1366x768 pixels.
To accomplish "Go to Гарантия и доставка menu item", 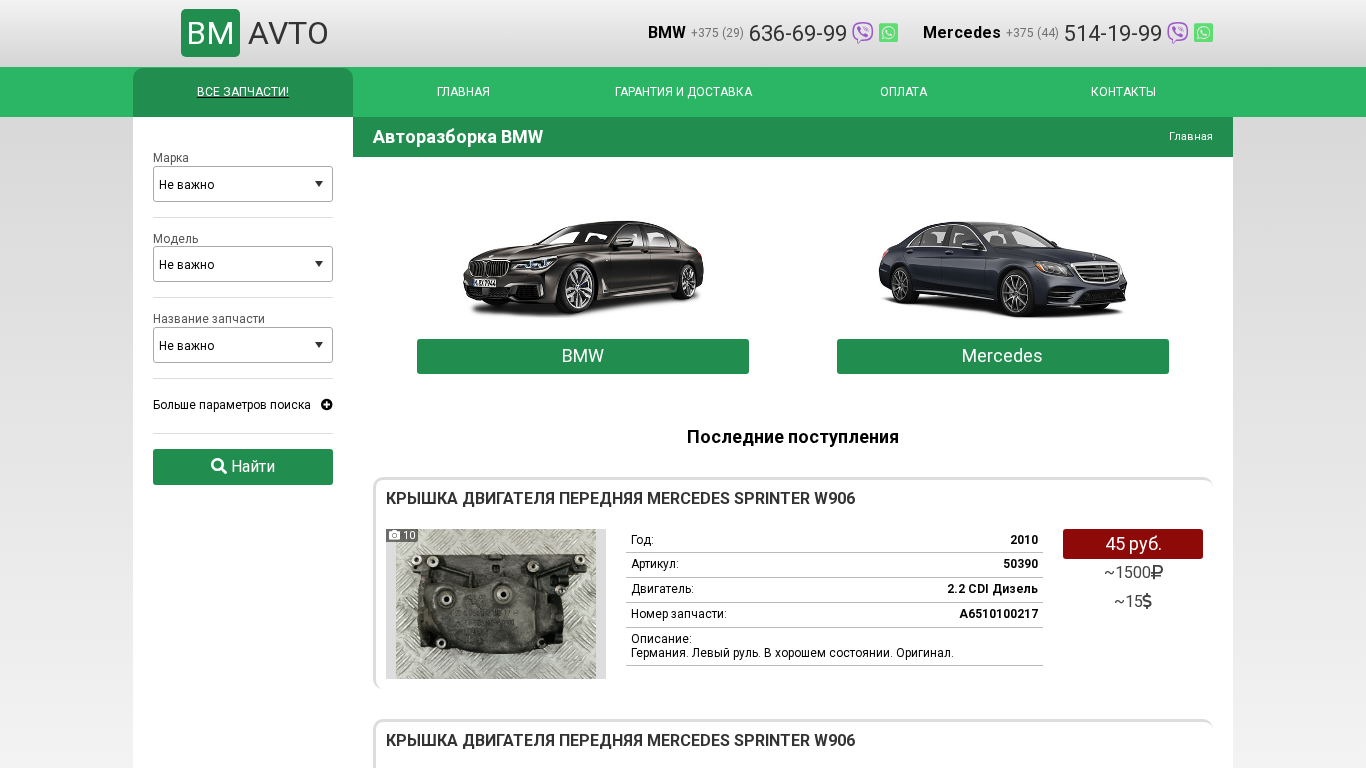I will [683, 92].
